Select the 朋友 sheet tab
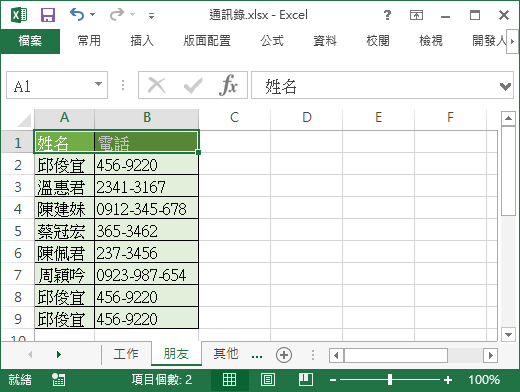 [176, 354]
